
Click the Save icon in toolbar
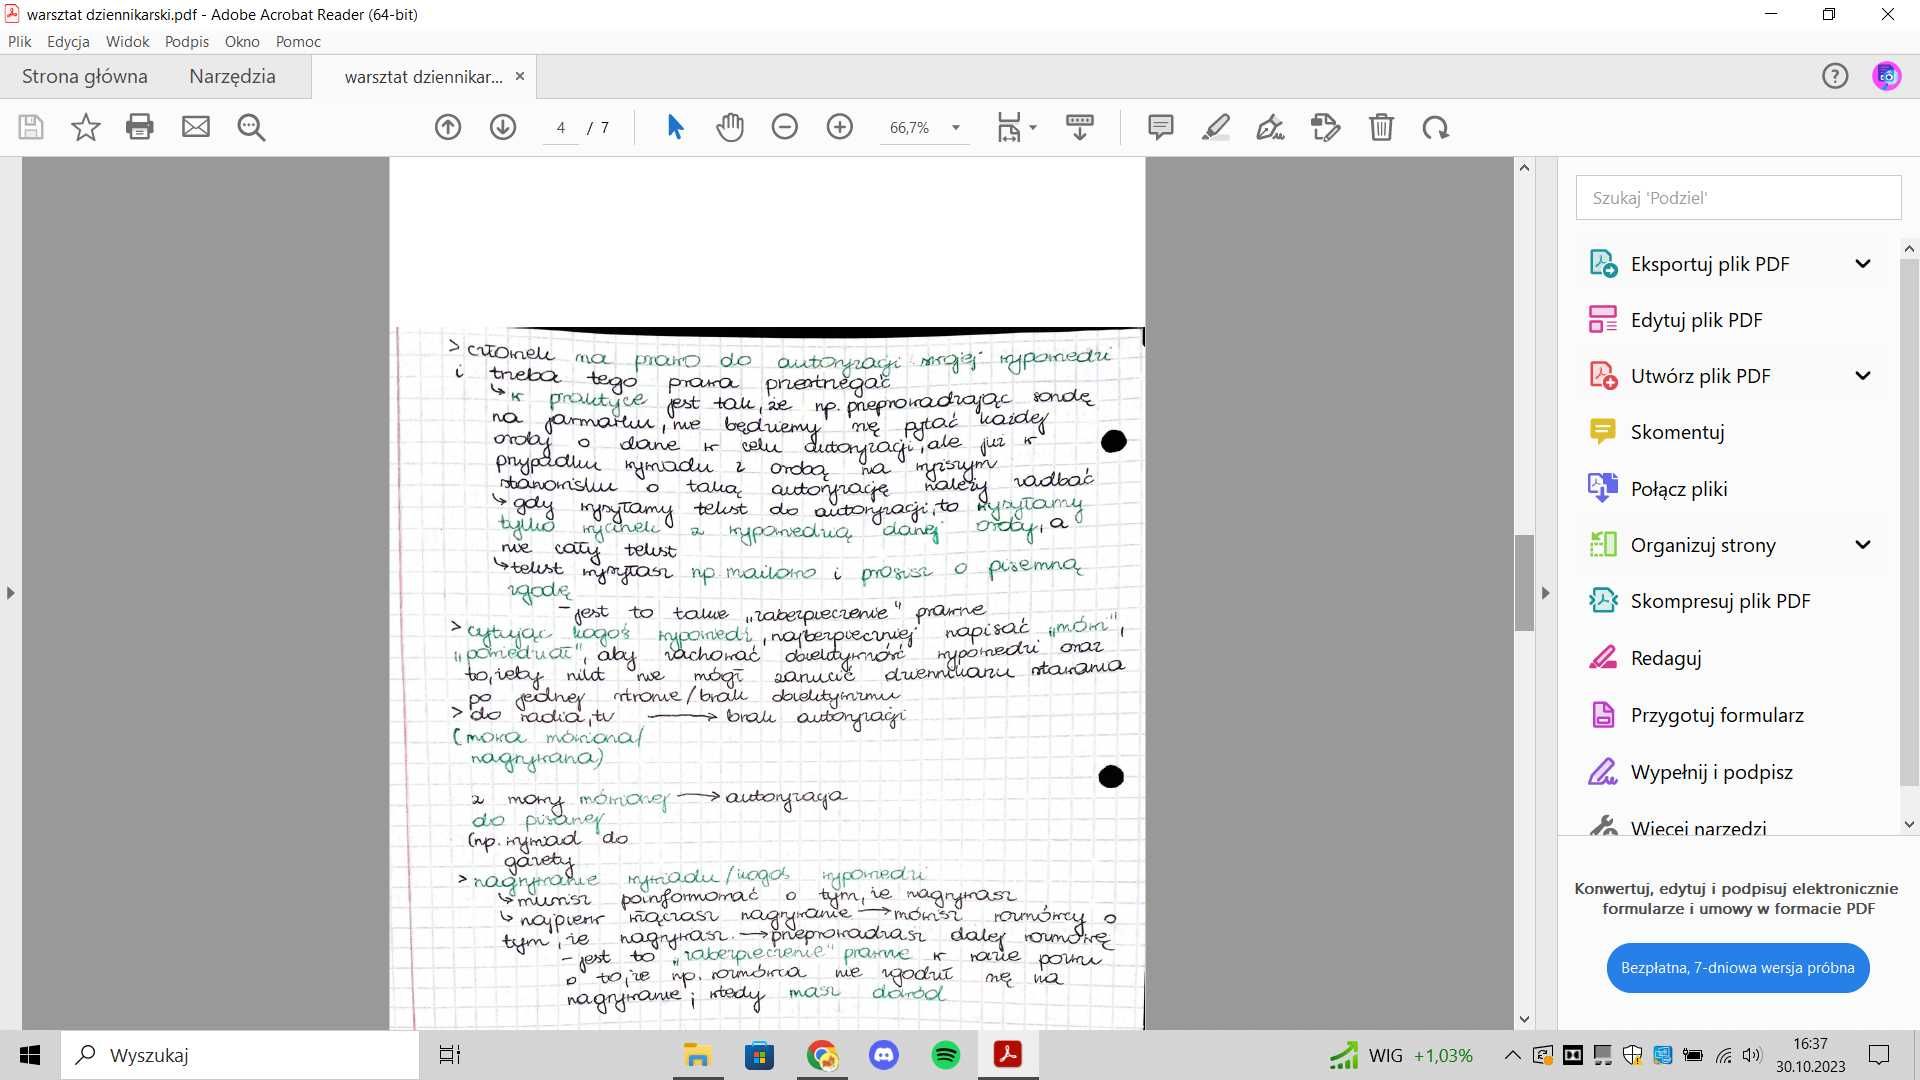(29, 127)
